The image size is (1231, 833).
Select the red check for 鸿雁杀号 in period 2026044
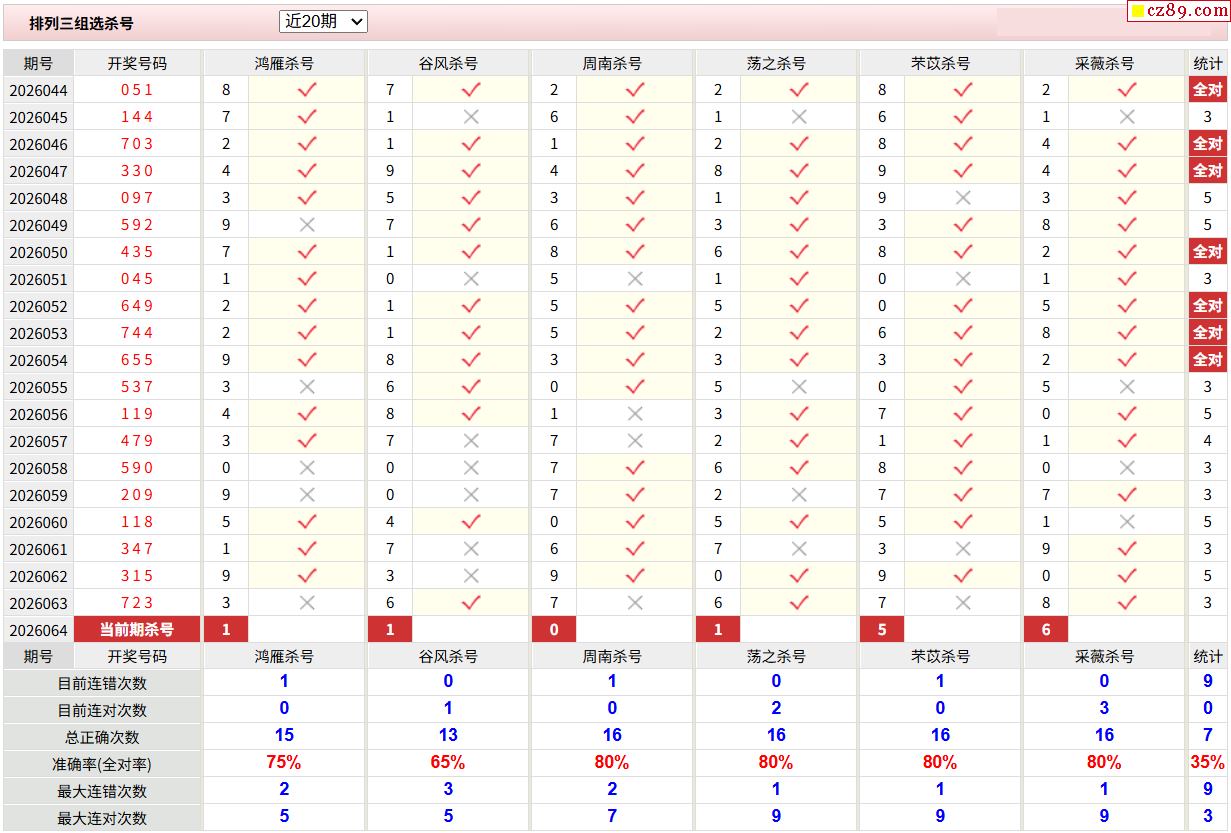point(307,90)
